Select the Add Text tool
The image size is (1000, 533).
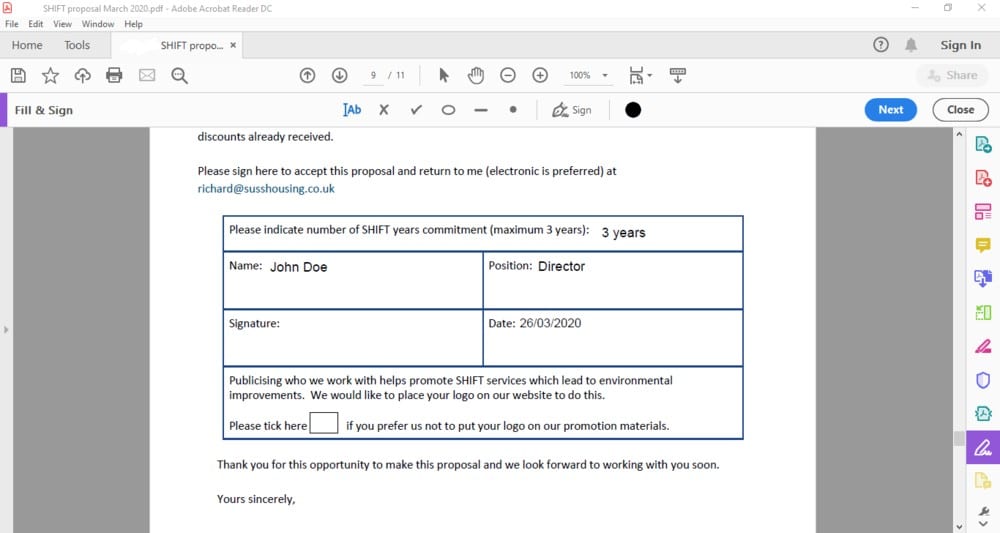(352, 110)
